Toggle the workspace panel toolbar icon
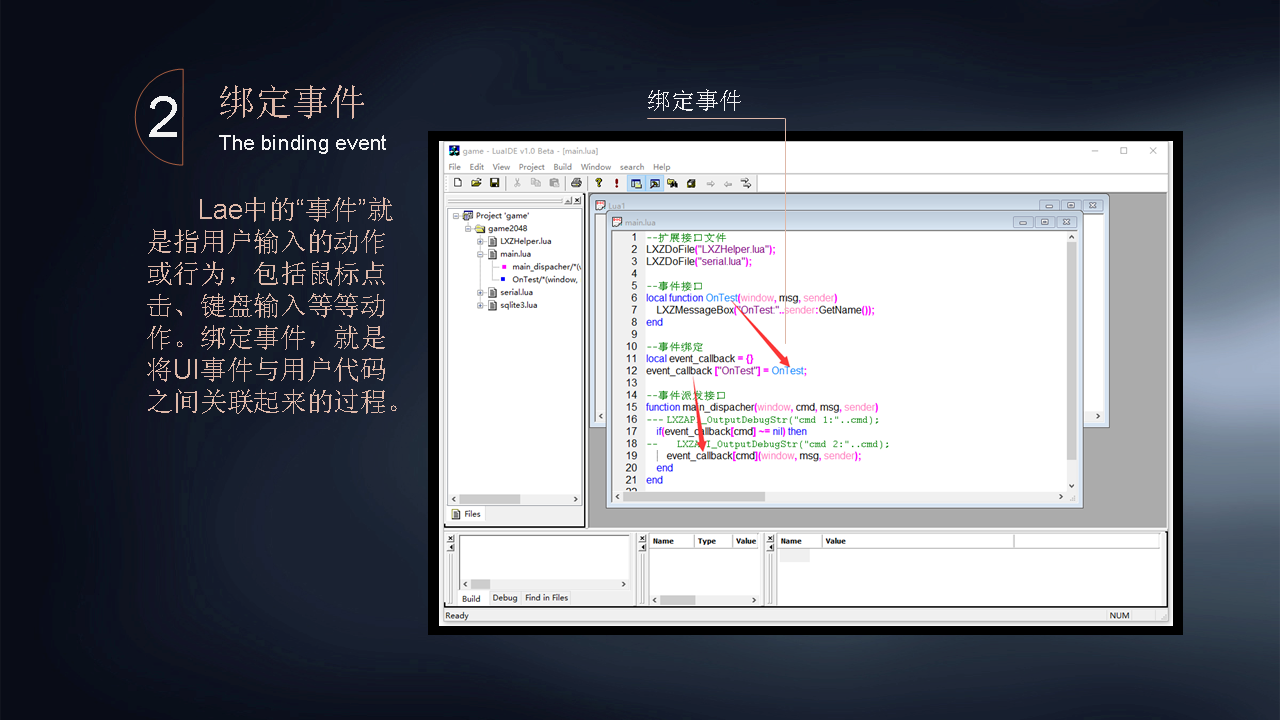The height and width of the screenshot is (720, 1280). (x=636, y=183)
